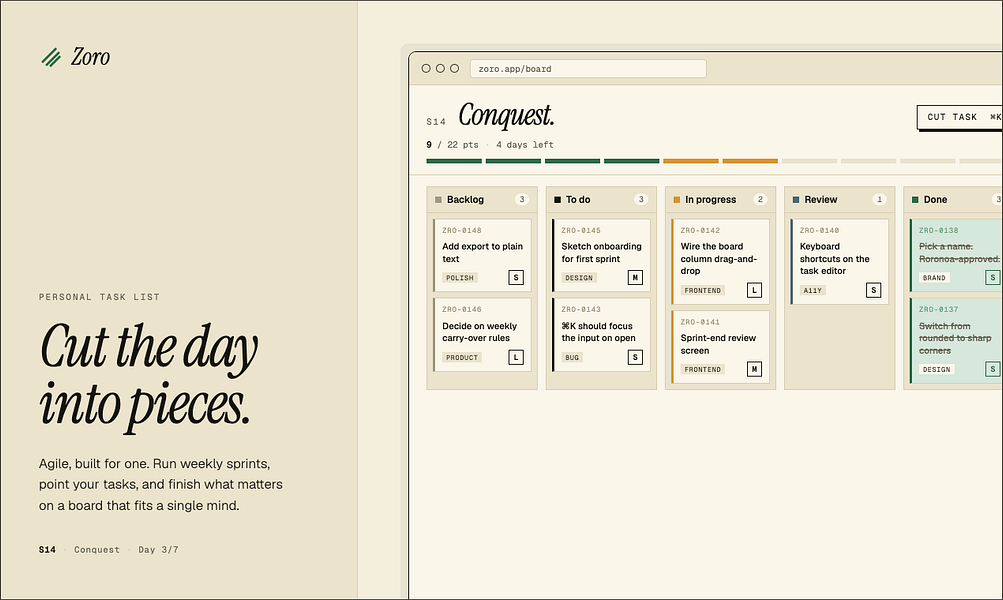Screen dimensions: 1003x600
Task: Click the ZRO-0148 task ID
Action: click(x=462, y=230)
